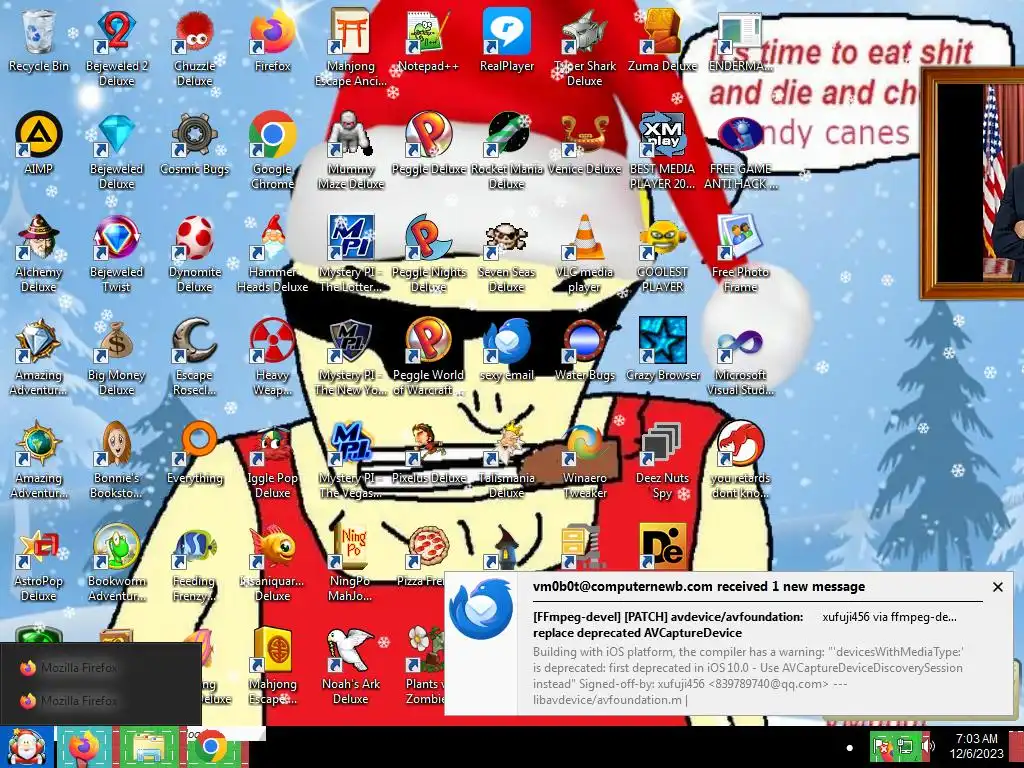The image size is (1024, 768).
Task: Click the Google Chrome desktop shortcut
Action: (x=272, y=150)
